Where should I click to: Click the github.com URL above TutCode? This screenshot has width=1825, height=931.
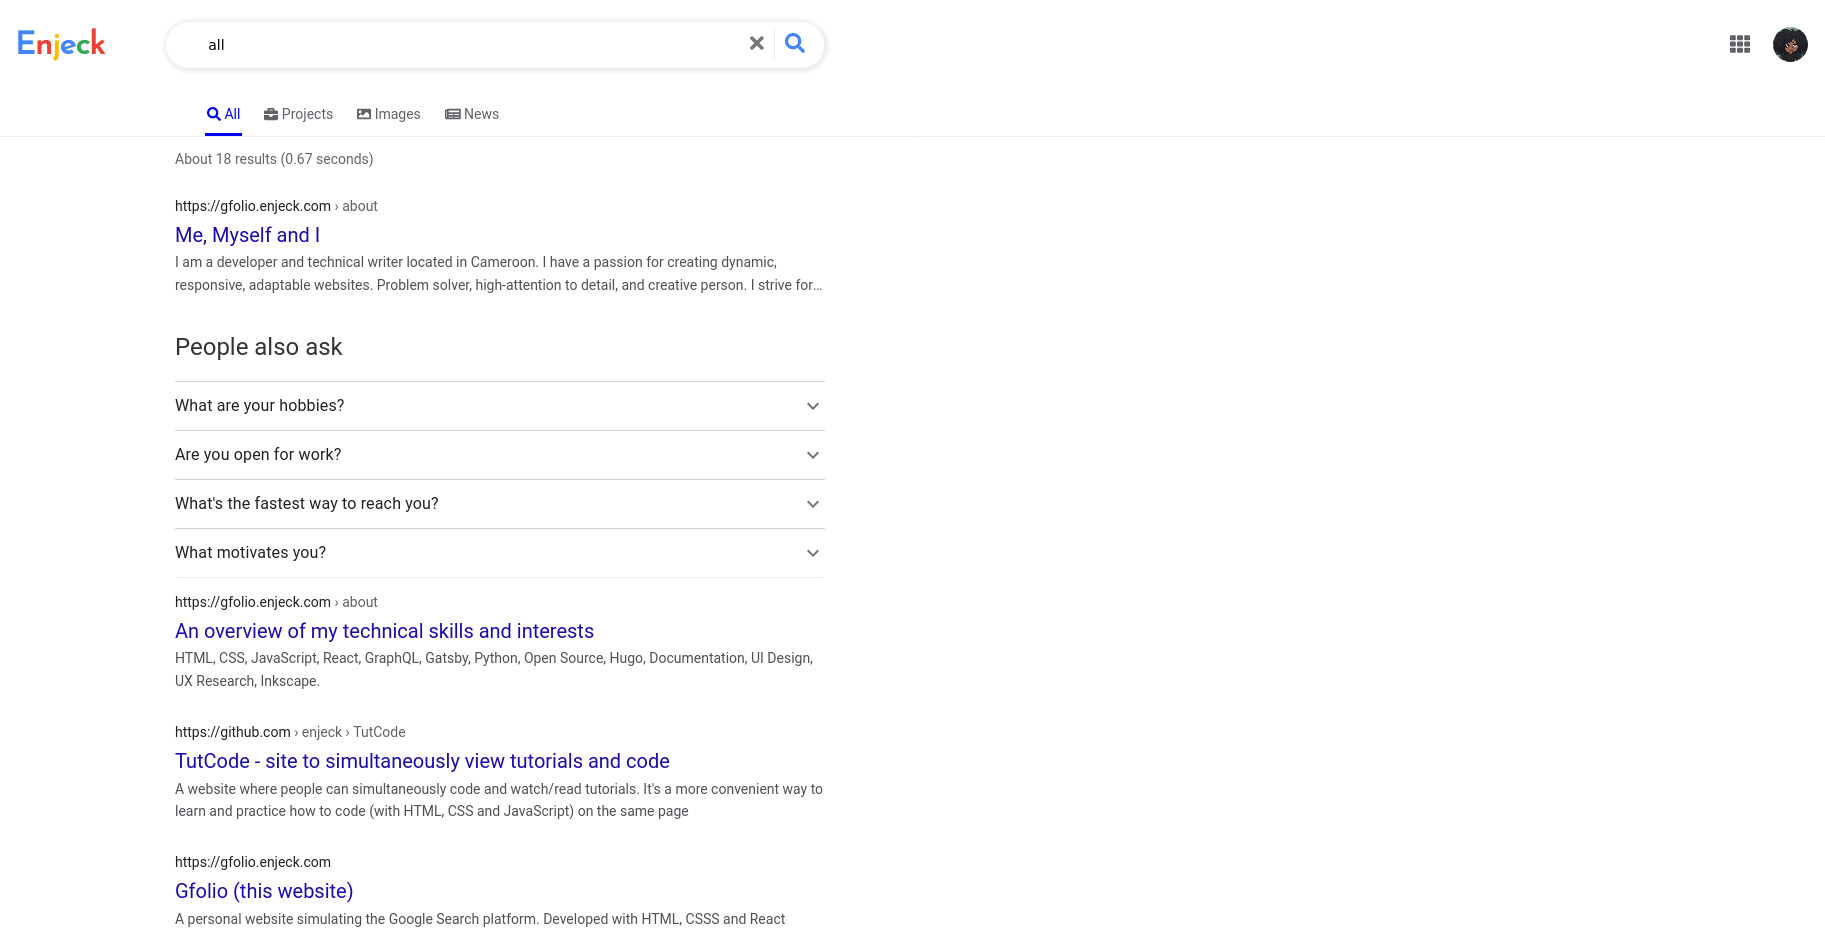pyautogui.click(x=233, y=732)
